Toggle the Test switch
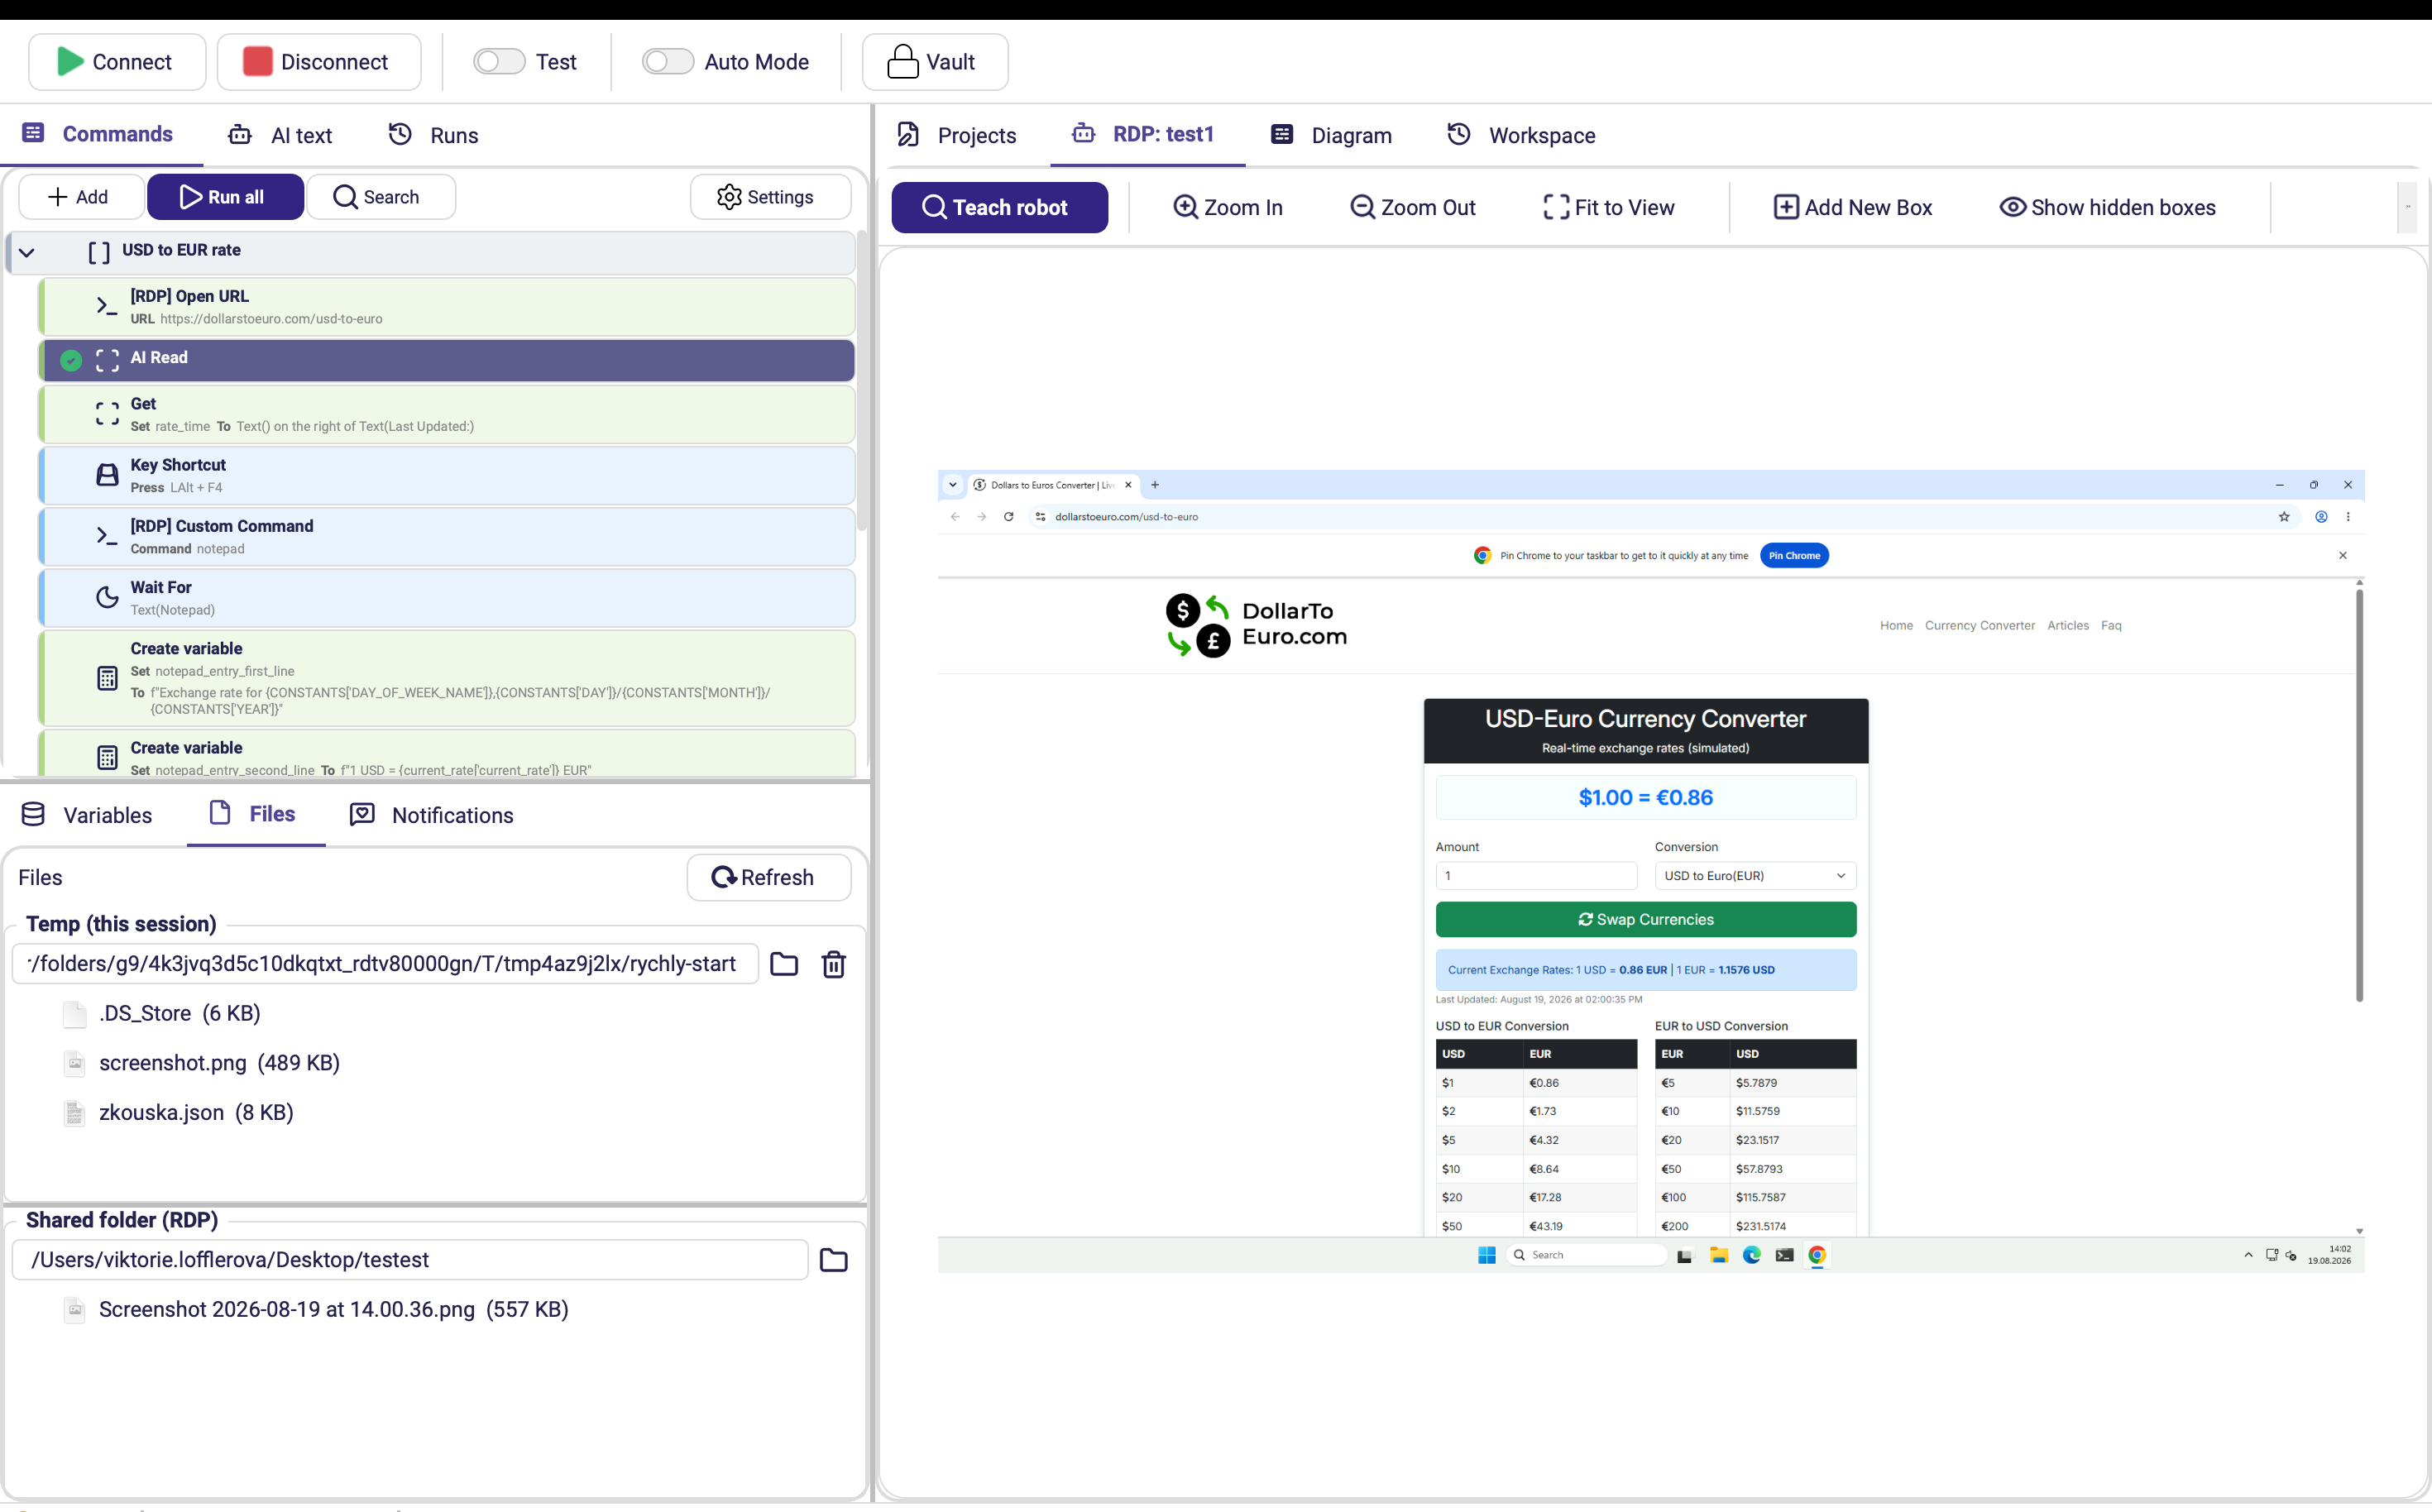The image size is (2432, 1512). coord(499,62)
